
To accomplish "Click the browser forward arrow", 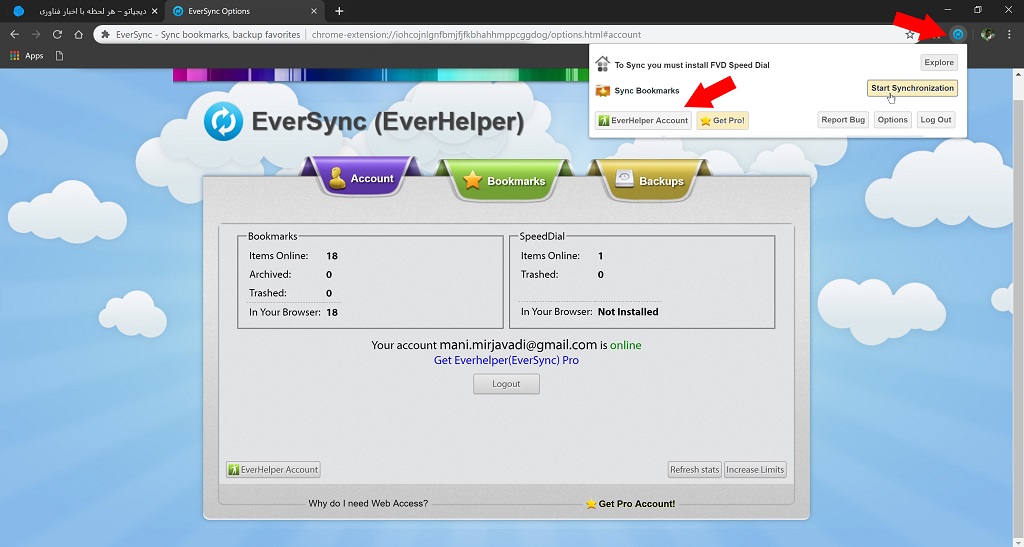I will coord(36,35).
